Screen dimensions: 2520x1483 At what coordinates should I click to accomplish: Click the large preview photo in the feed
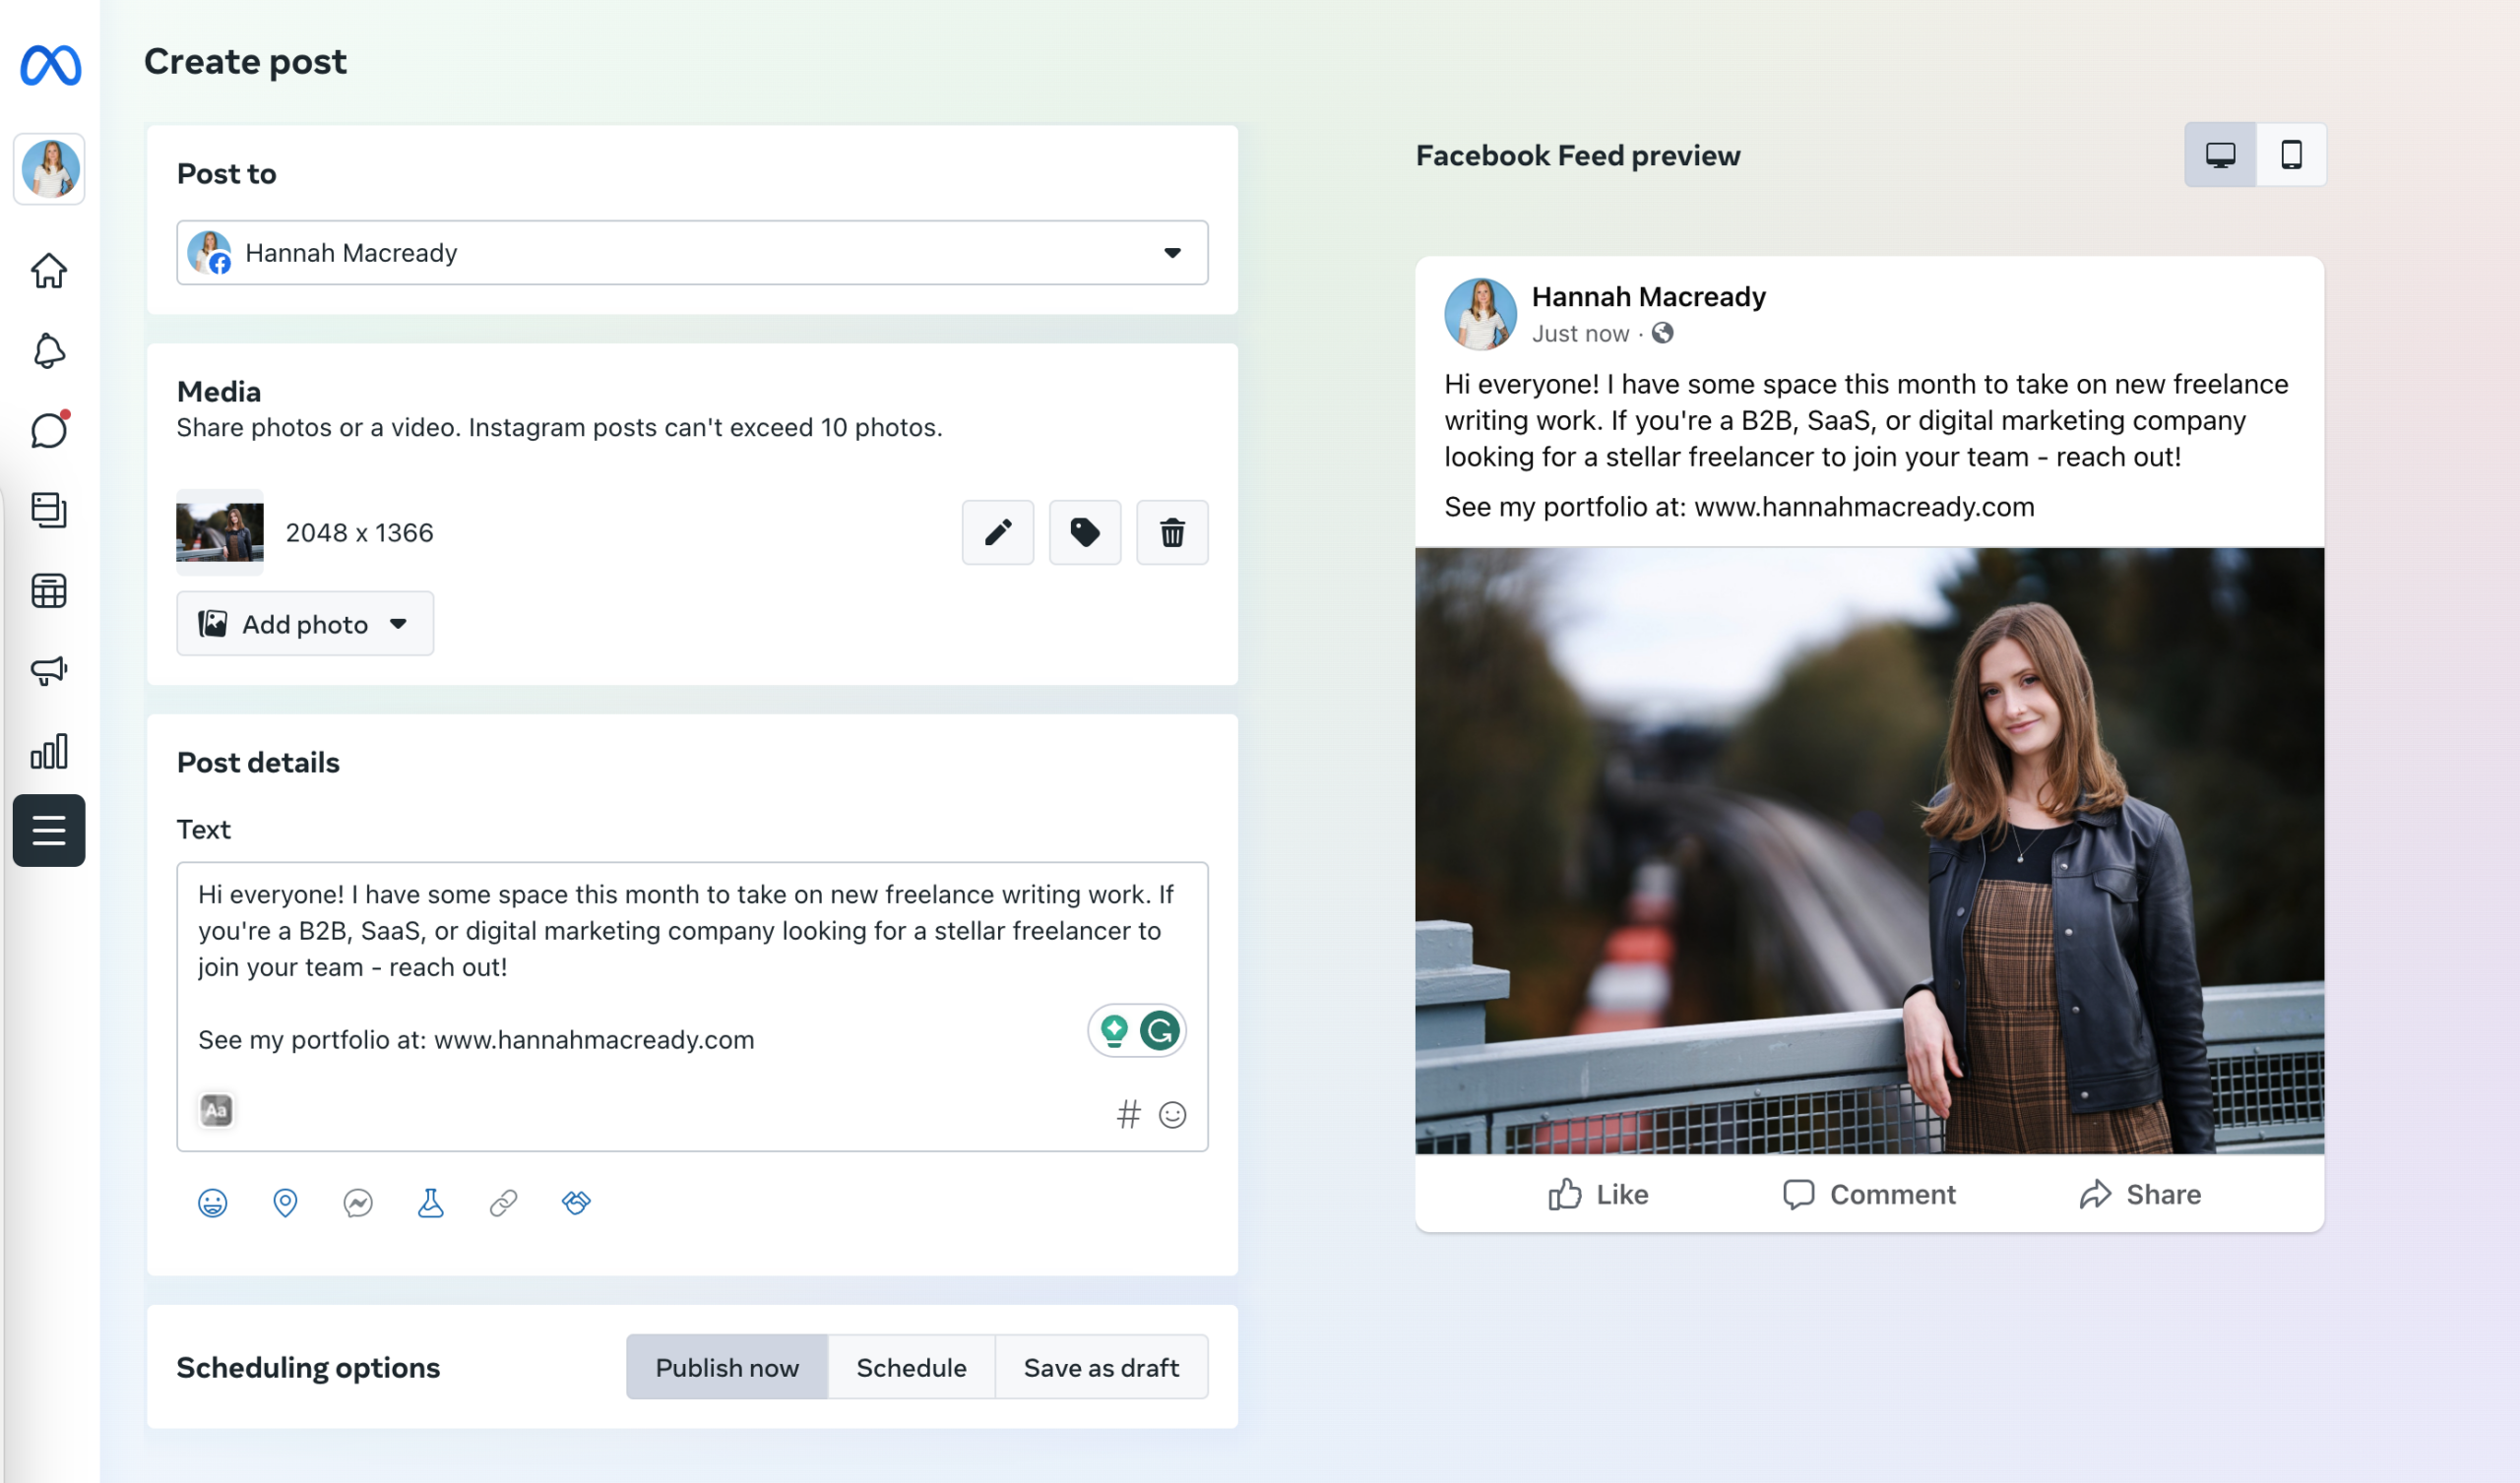1869,850
